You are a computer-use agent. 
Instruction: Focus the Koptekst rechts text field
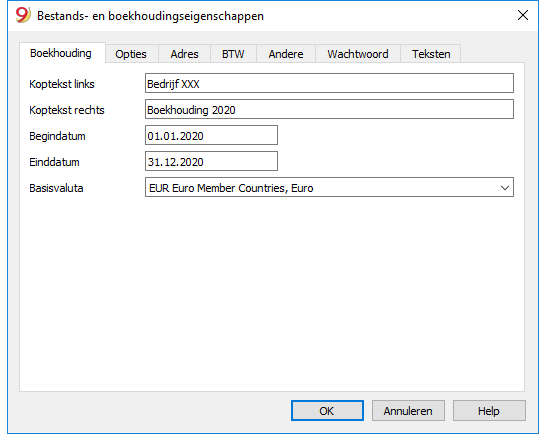click(x=329, y=109)
